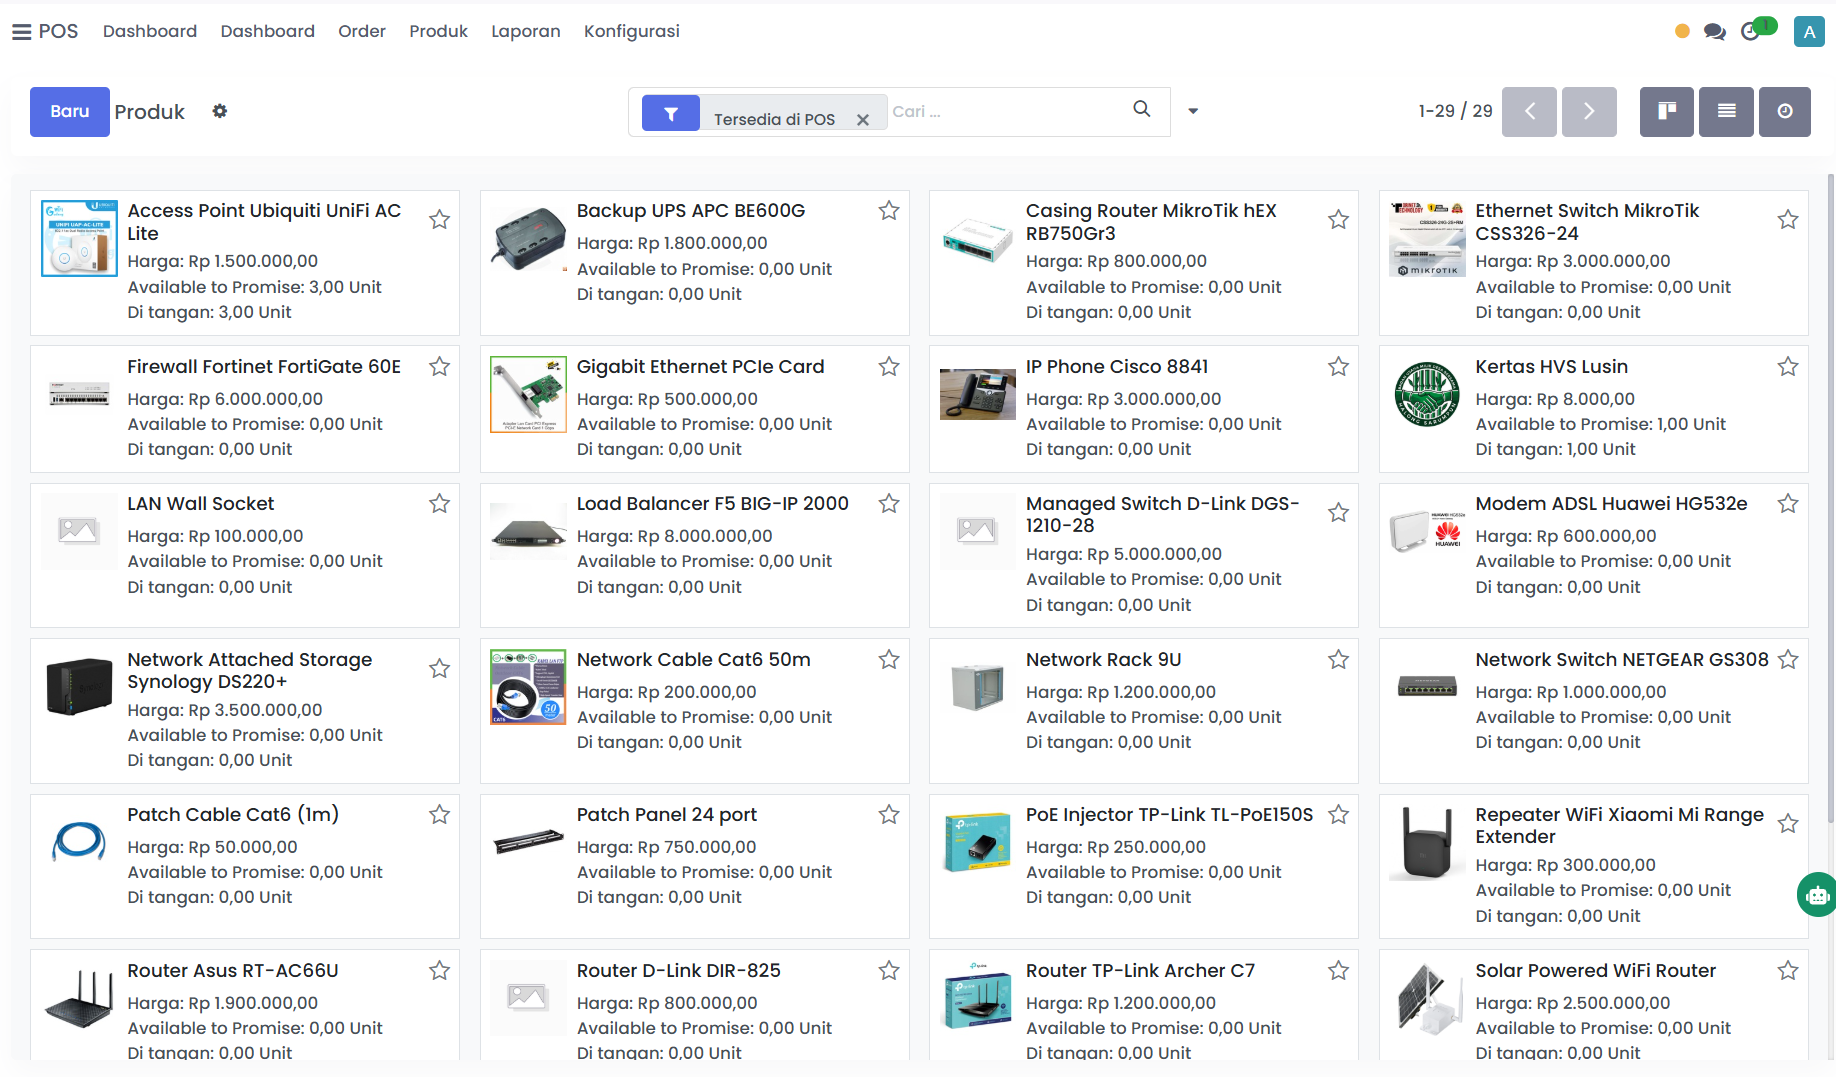Click the Baru button
Image resolution: width=1836 pixels, height=1077 pixels.
coord(70,111)
